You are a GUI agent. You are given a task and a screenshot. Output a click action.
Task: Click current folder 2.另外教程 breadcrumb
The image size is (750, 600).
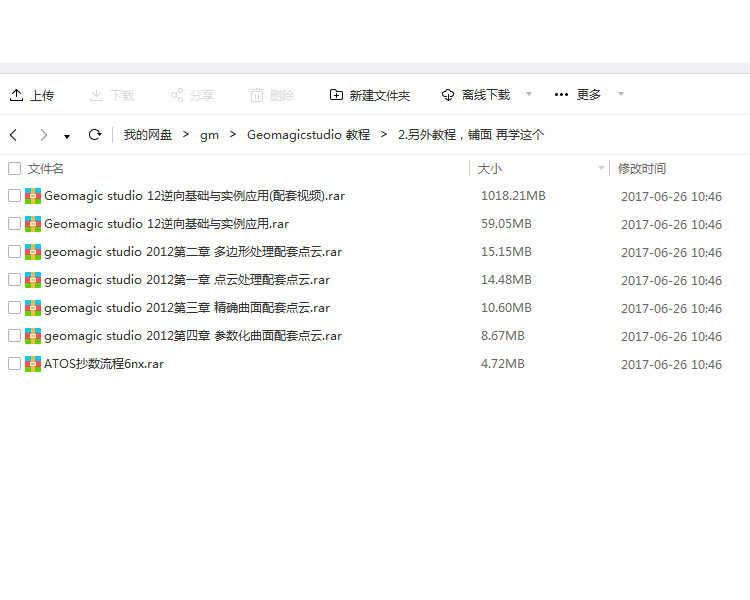(471, 135)
